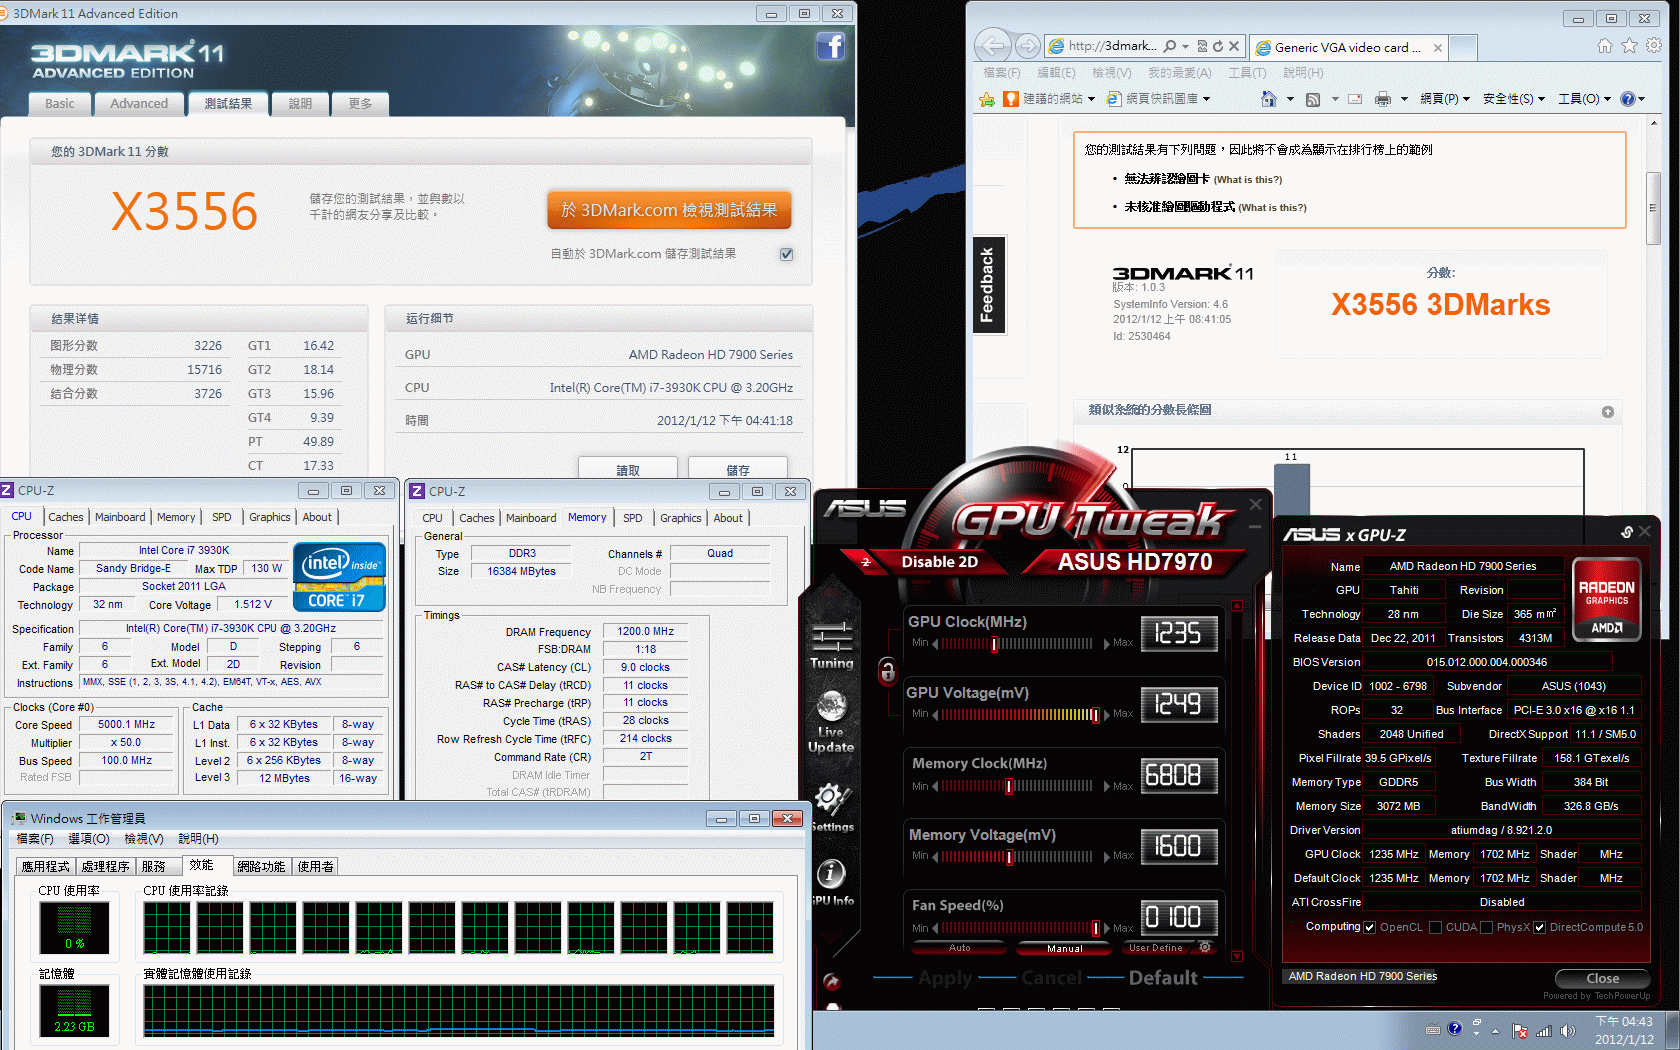Click the IE home icon at top right

click(1605, 46)
